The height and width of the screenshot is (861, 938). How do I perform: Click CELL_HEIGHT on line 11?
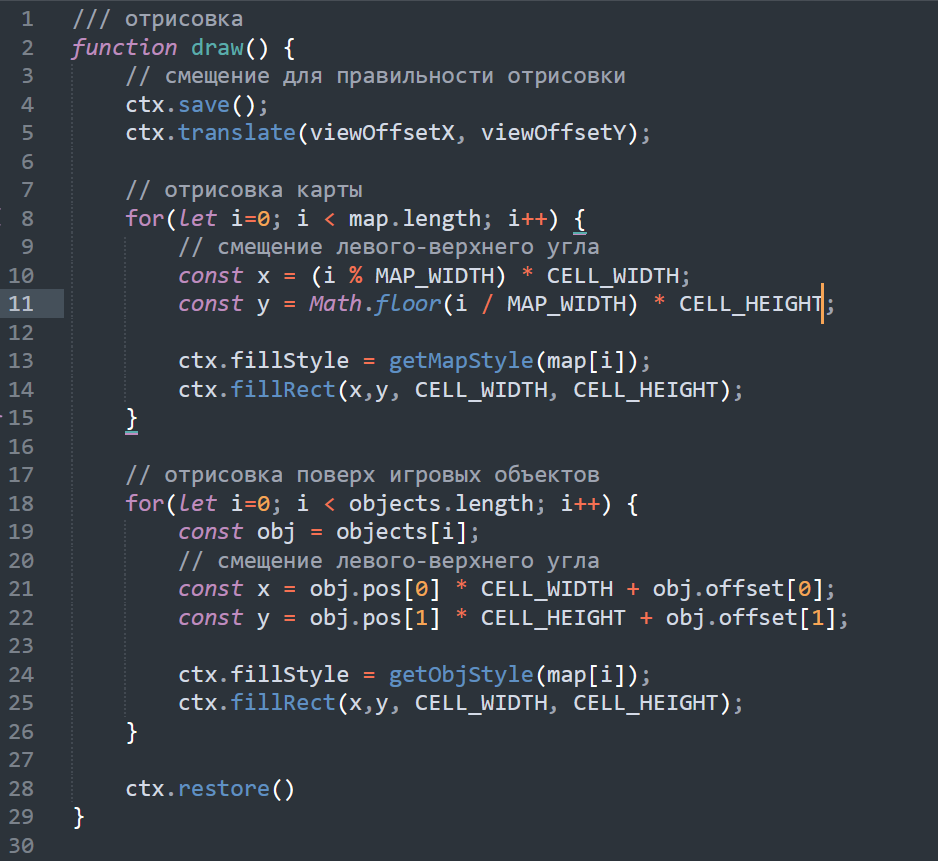point(751,304)
